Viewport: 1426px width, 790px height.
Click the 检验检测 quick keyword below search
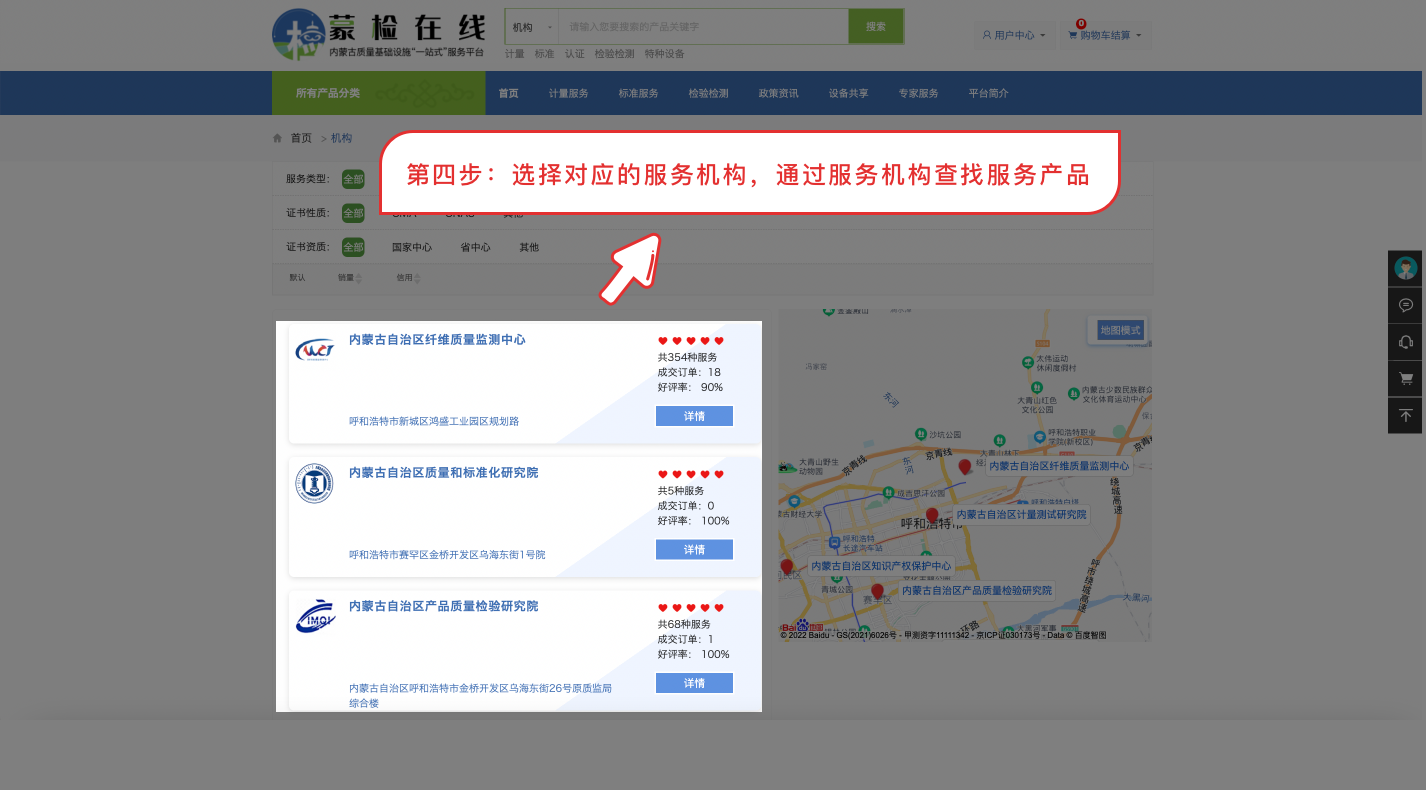[x=614, y=54]
